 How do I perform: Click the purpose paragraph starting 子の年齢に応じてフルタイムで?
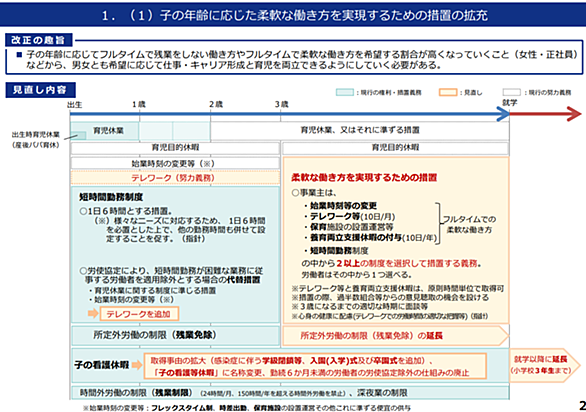[301, 60]
